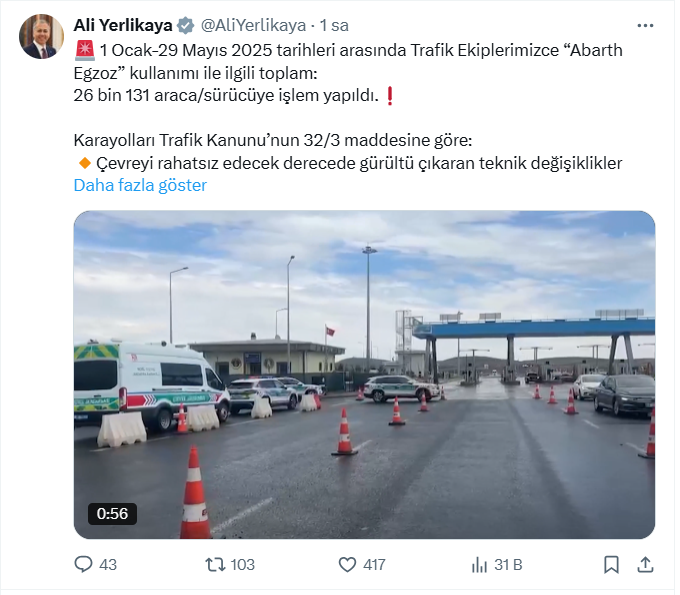Select the 103 reposts count
680x595 pixels.
[x=243, y=565]
